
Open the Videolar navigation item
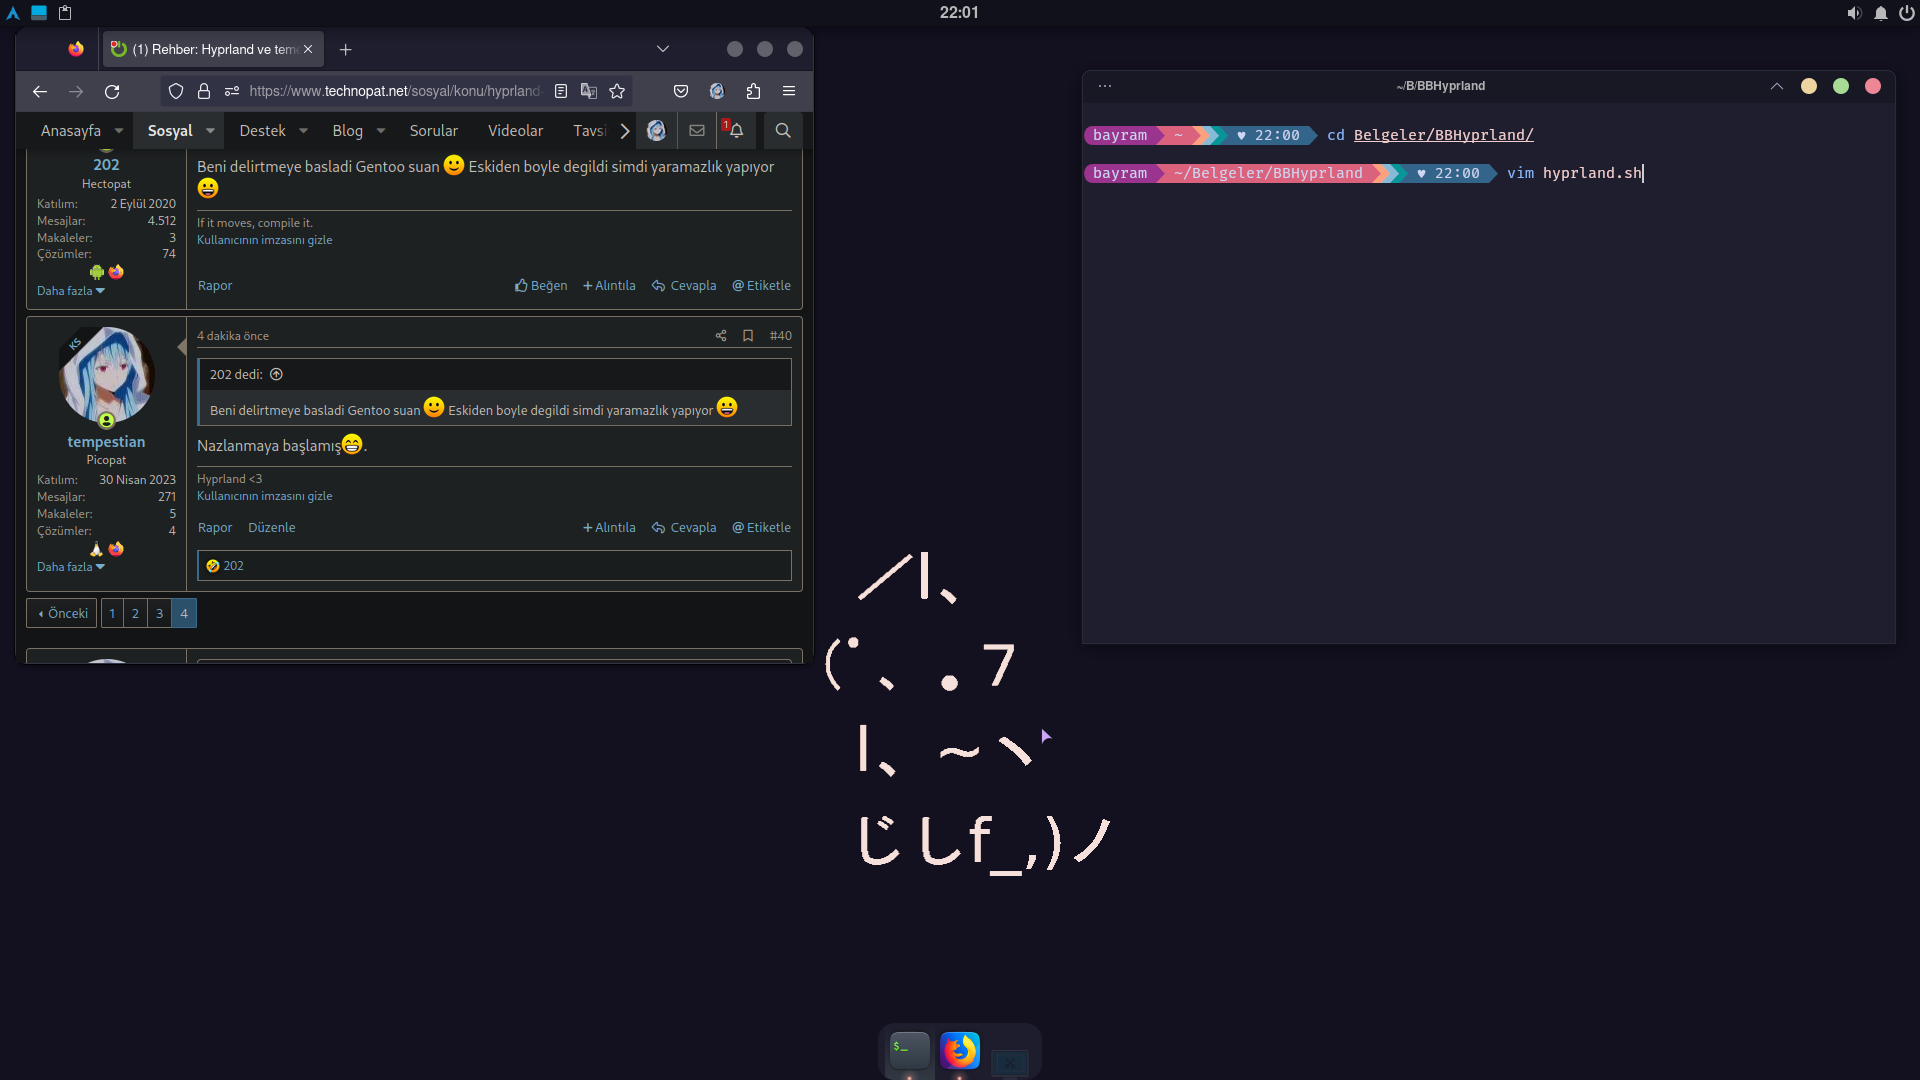(515, 131)
